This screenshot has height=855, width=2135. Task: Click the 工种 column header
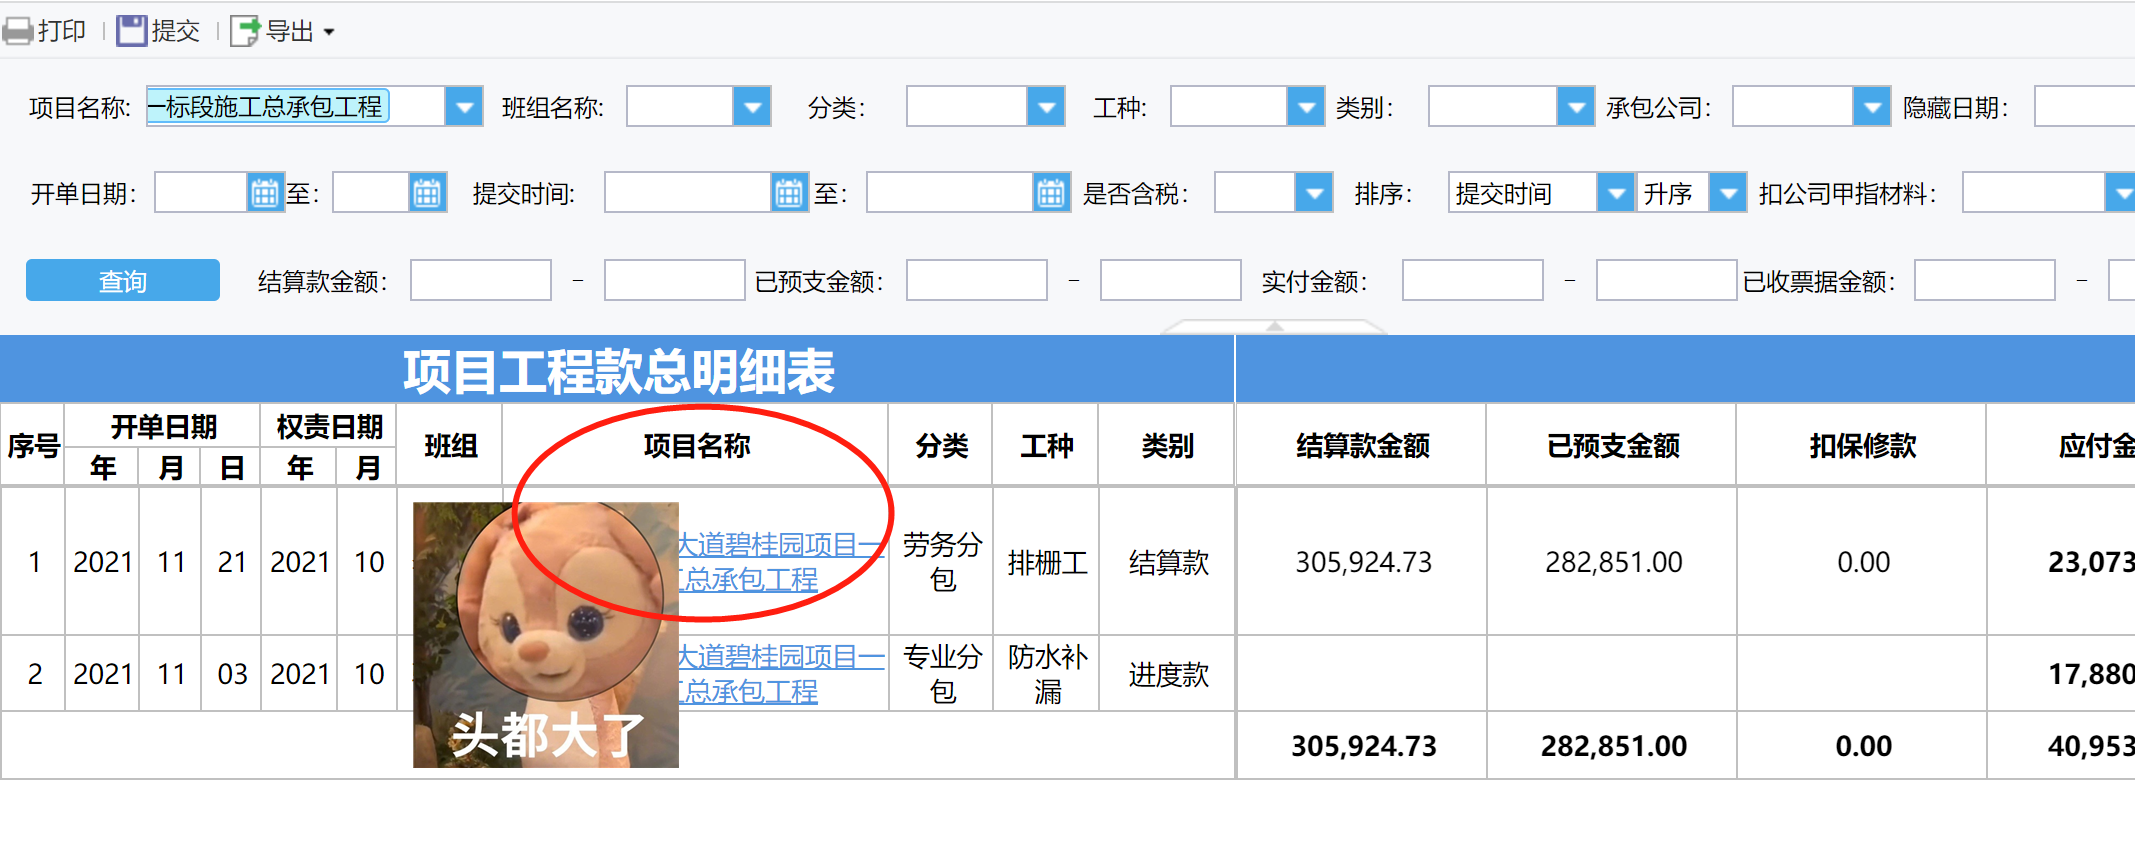click(x=1046, y=446)
